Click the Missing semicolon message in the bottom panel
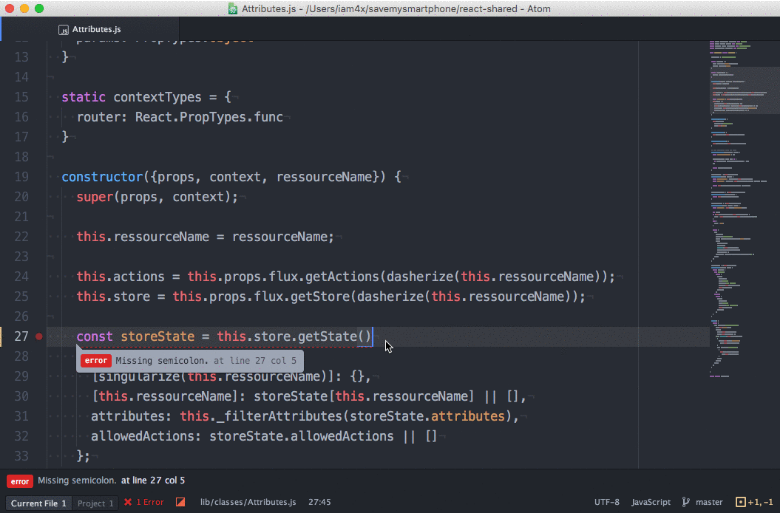This screenshot has width=782, height=514. tap(77, 481)
